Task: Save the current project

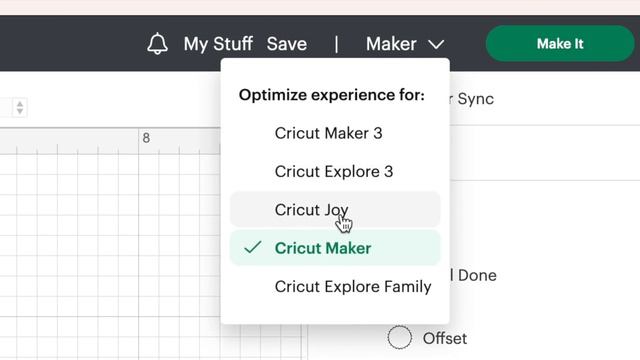Action: (x=287, y=44)
